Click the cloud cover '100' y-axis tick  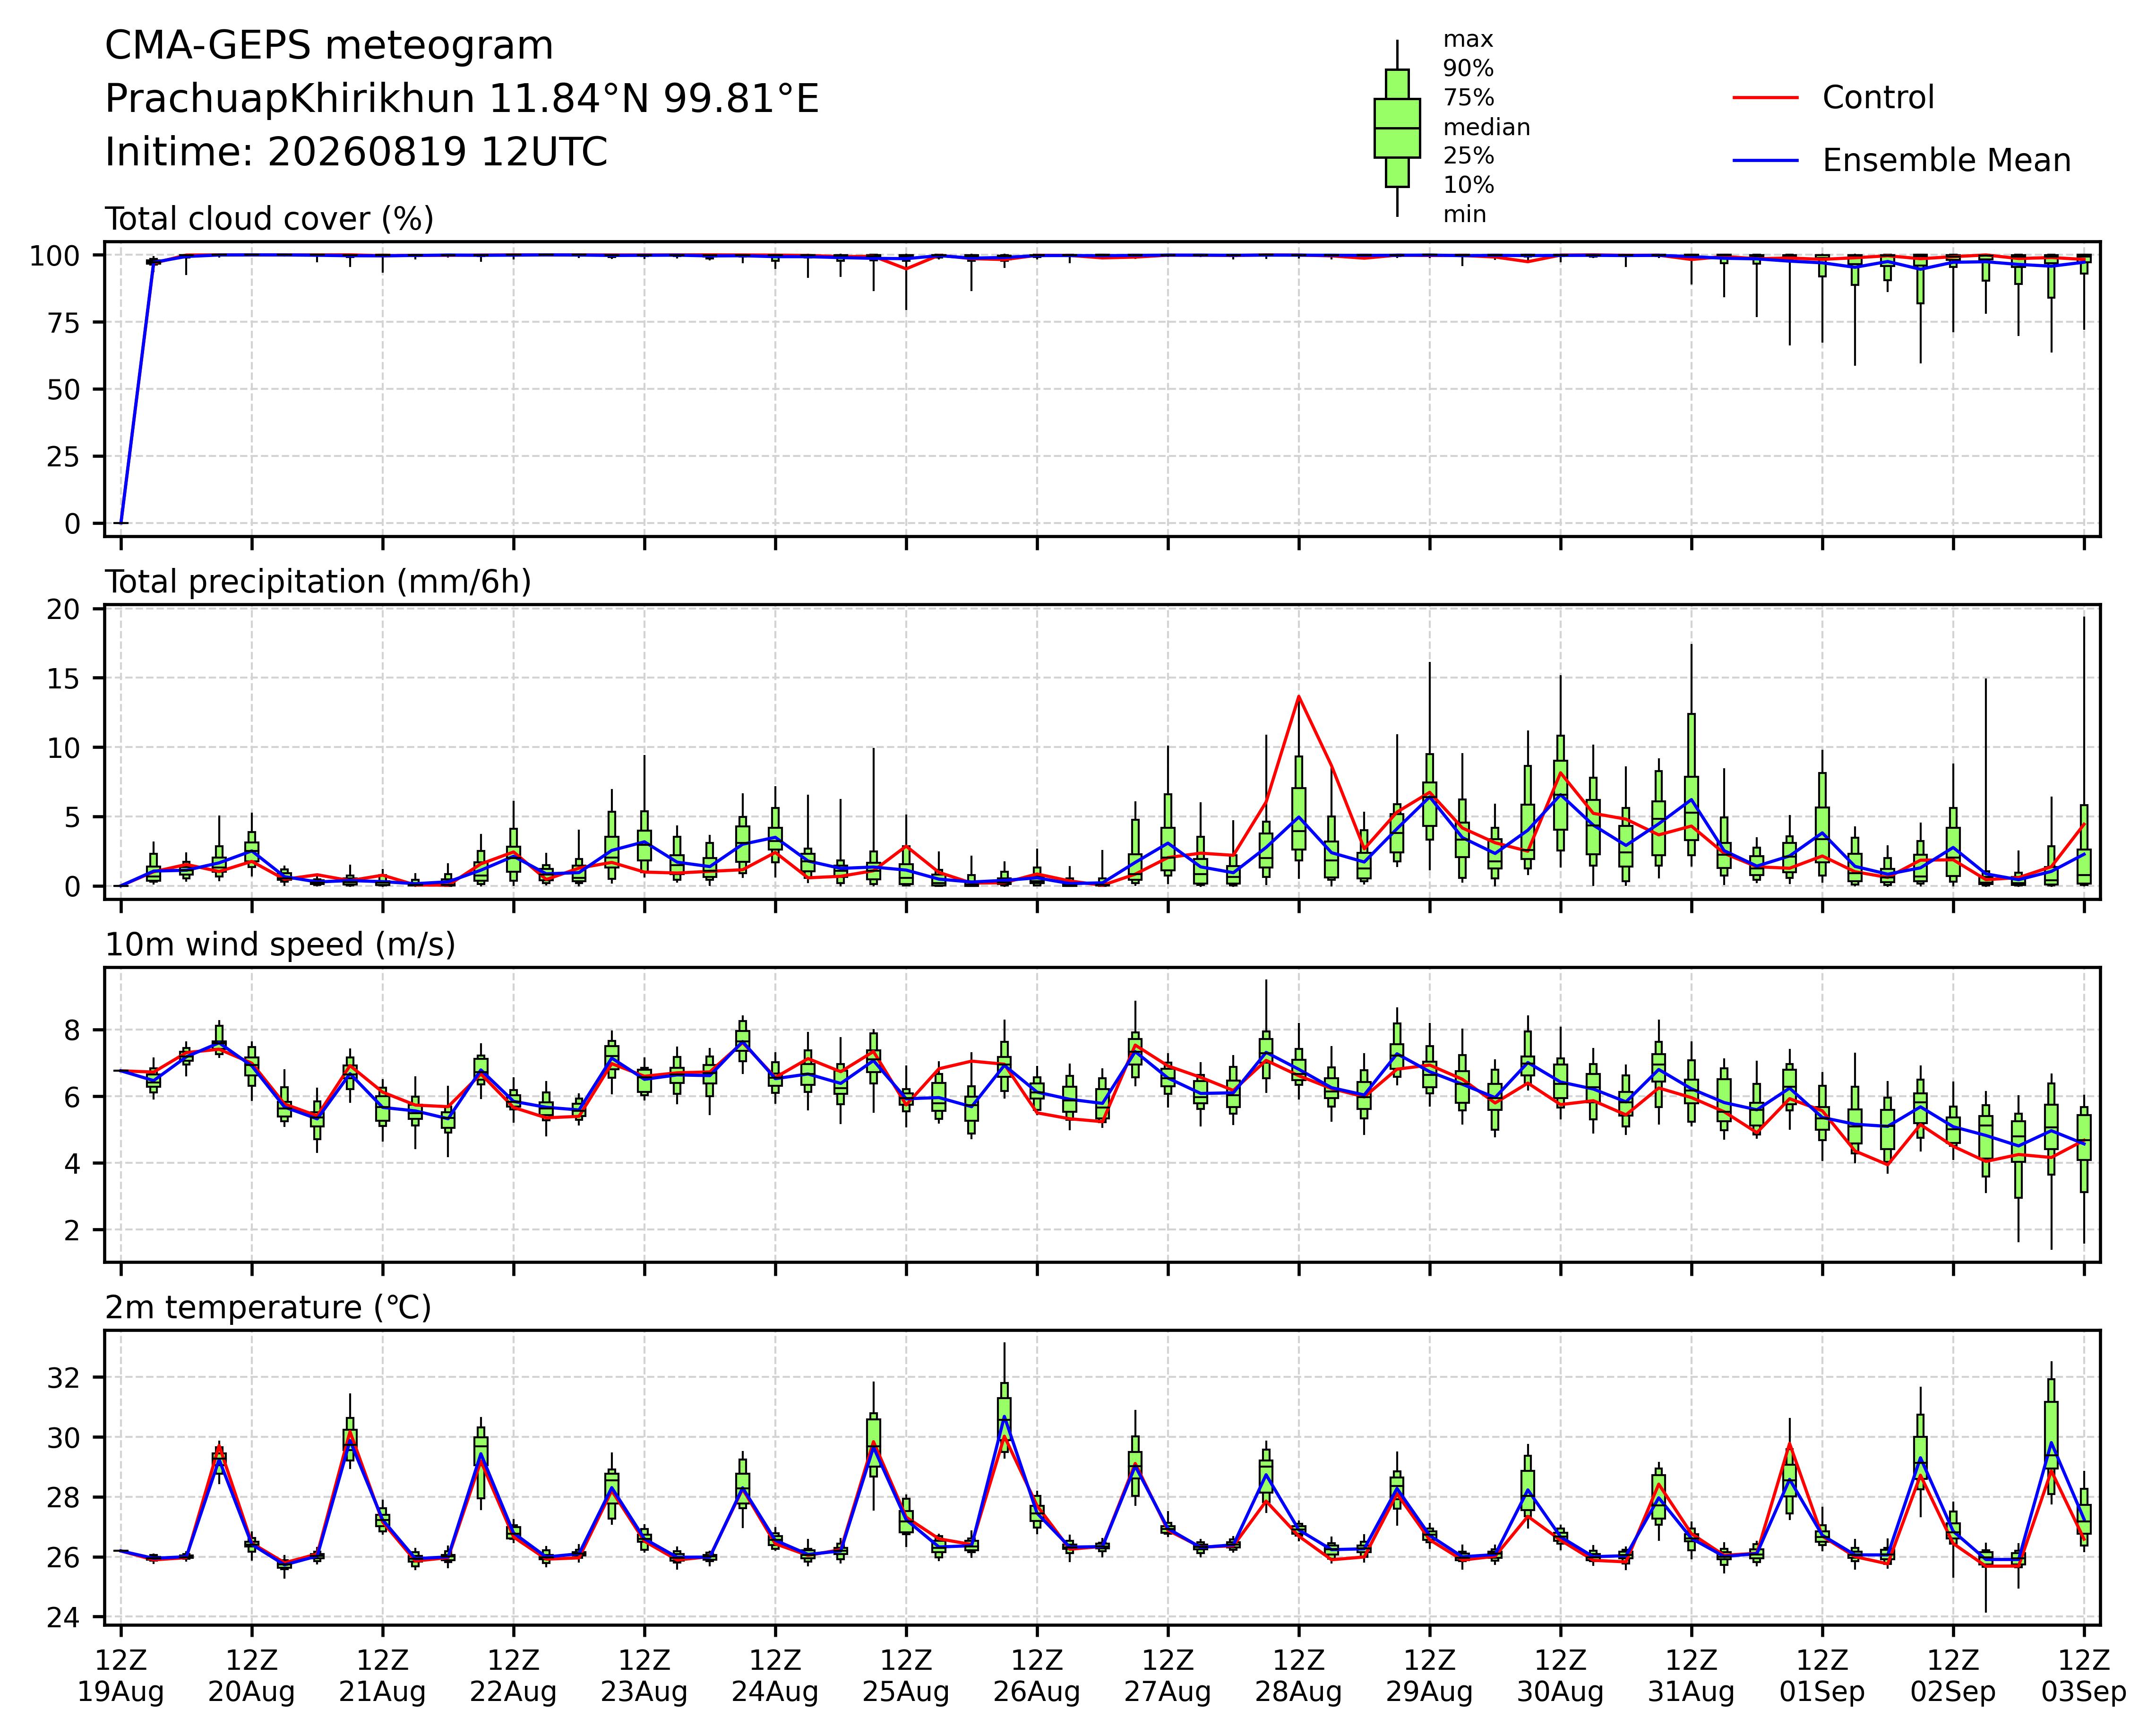pos(55,256)
